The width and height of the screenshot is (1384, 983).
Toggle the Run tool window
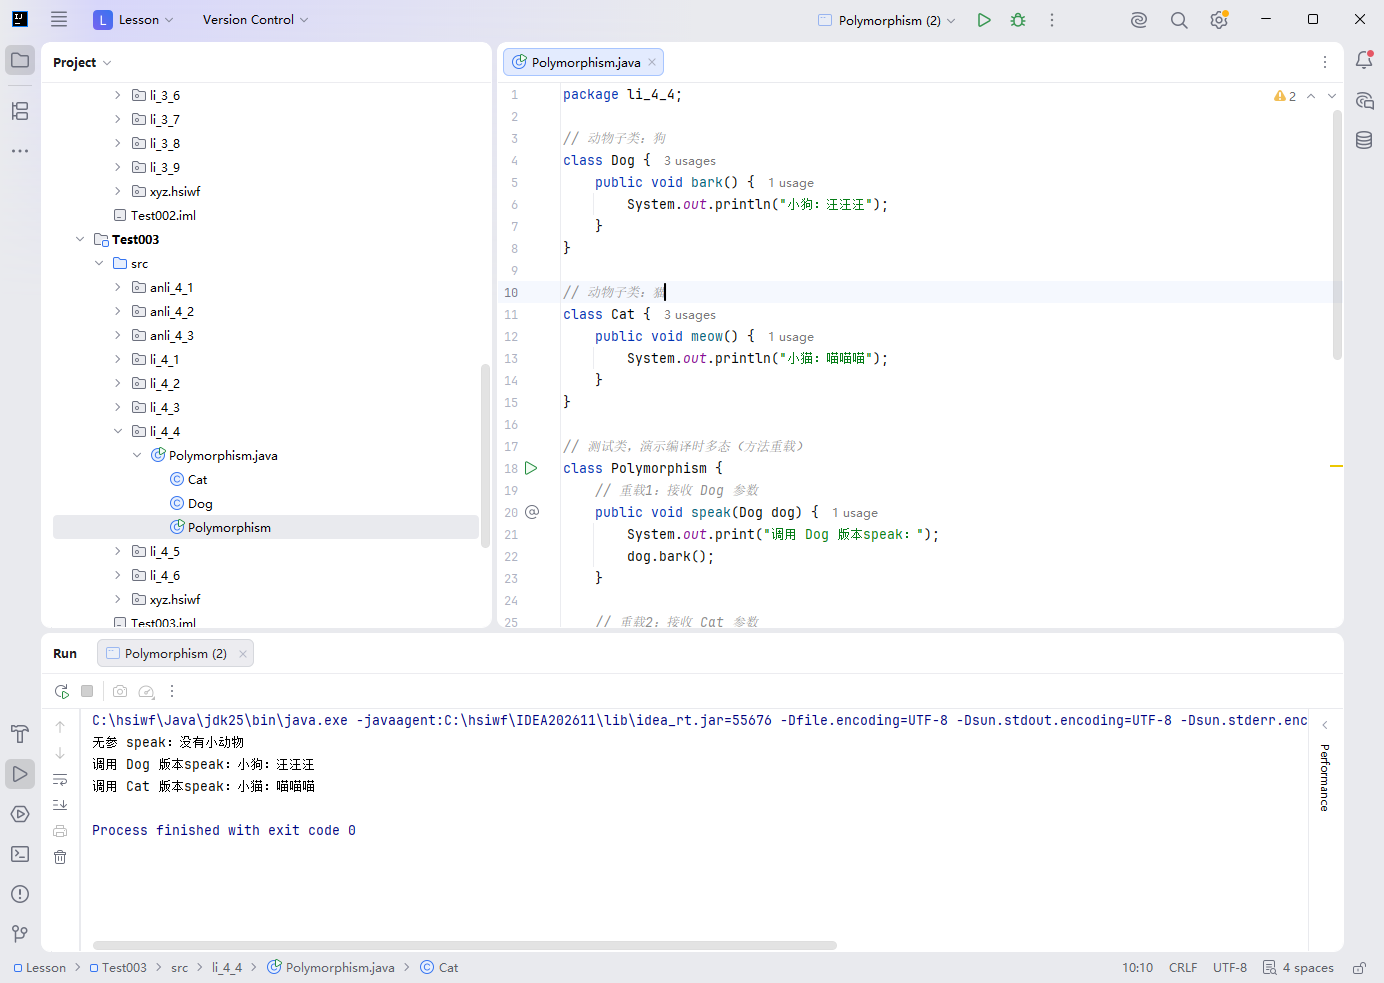point(20,774)
